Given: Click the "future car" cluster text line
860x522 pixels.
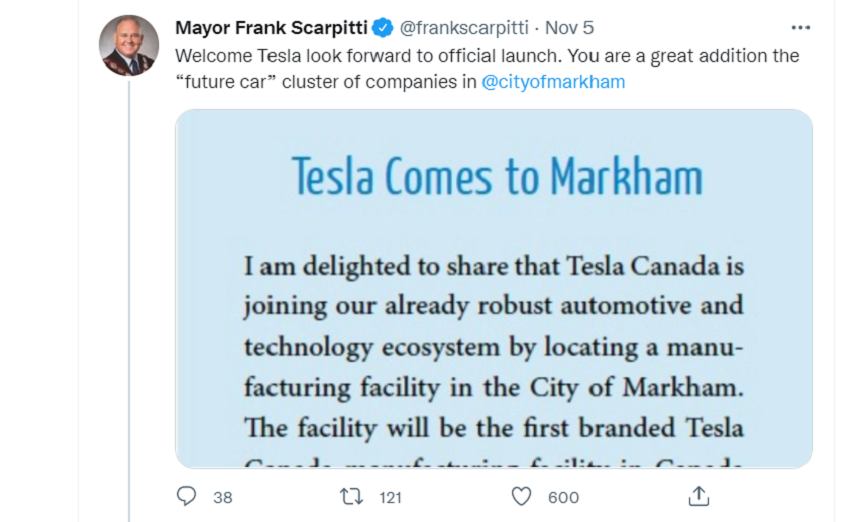Looking at the screenshot, I should click(400, 82).
